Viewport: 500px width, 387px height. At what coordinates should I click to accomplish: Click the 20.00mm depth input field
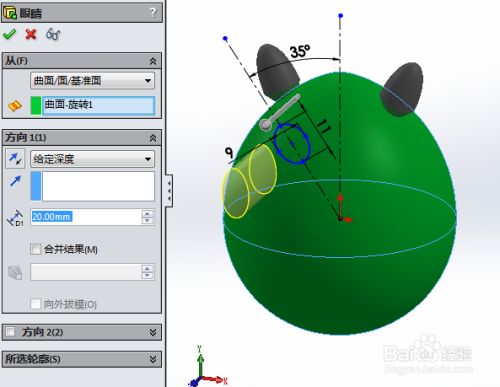pyautogui.click(x=86, y=217)
